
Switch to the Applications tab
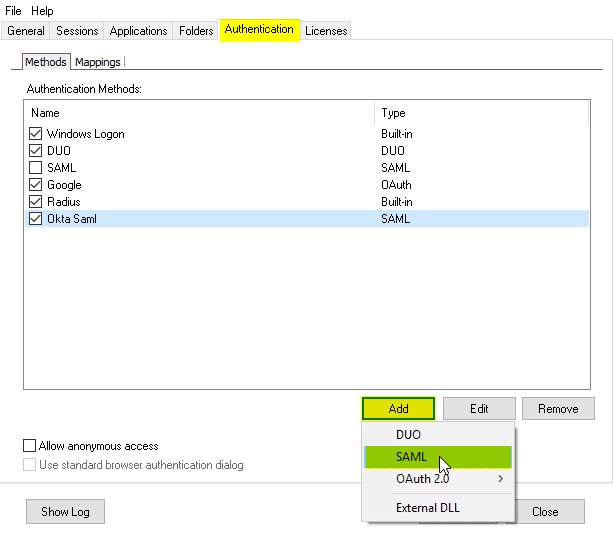pyautogui.click(x=138, y=31)
